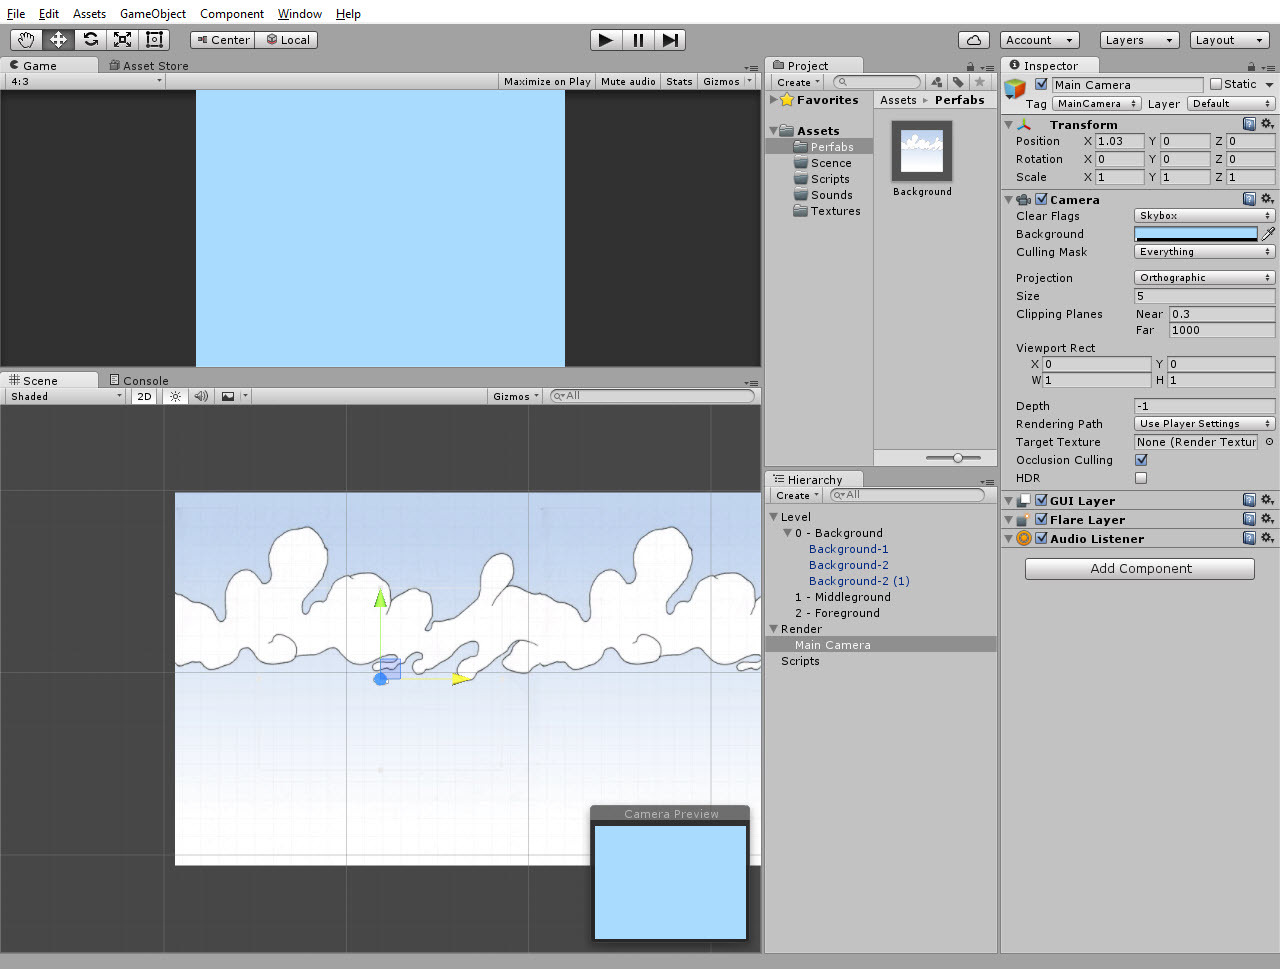Open the cloud services button
The image size is (1280, 969).
pos(973,40)
